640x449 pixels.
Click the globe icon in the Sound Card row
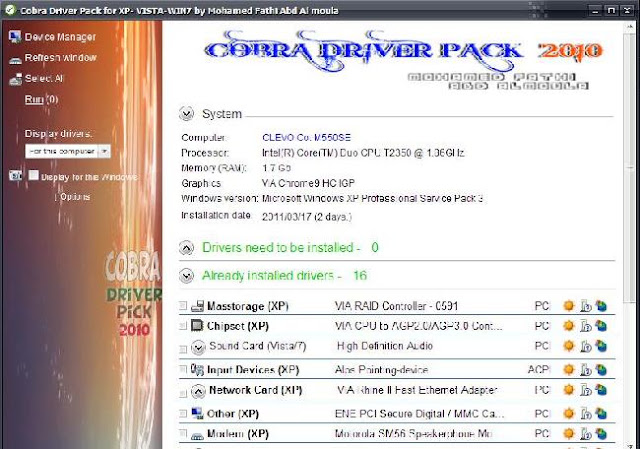pyautogui.click(x=601, y=346)
